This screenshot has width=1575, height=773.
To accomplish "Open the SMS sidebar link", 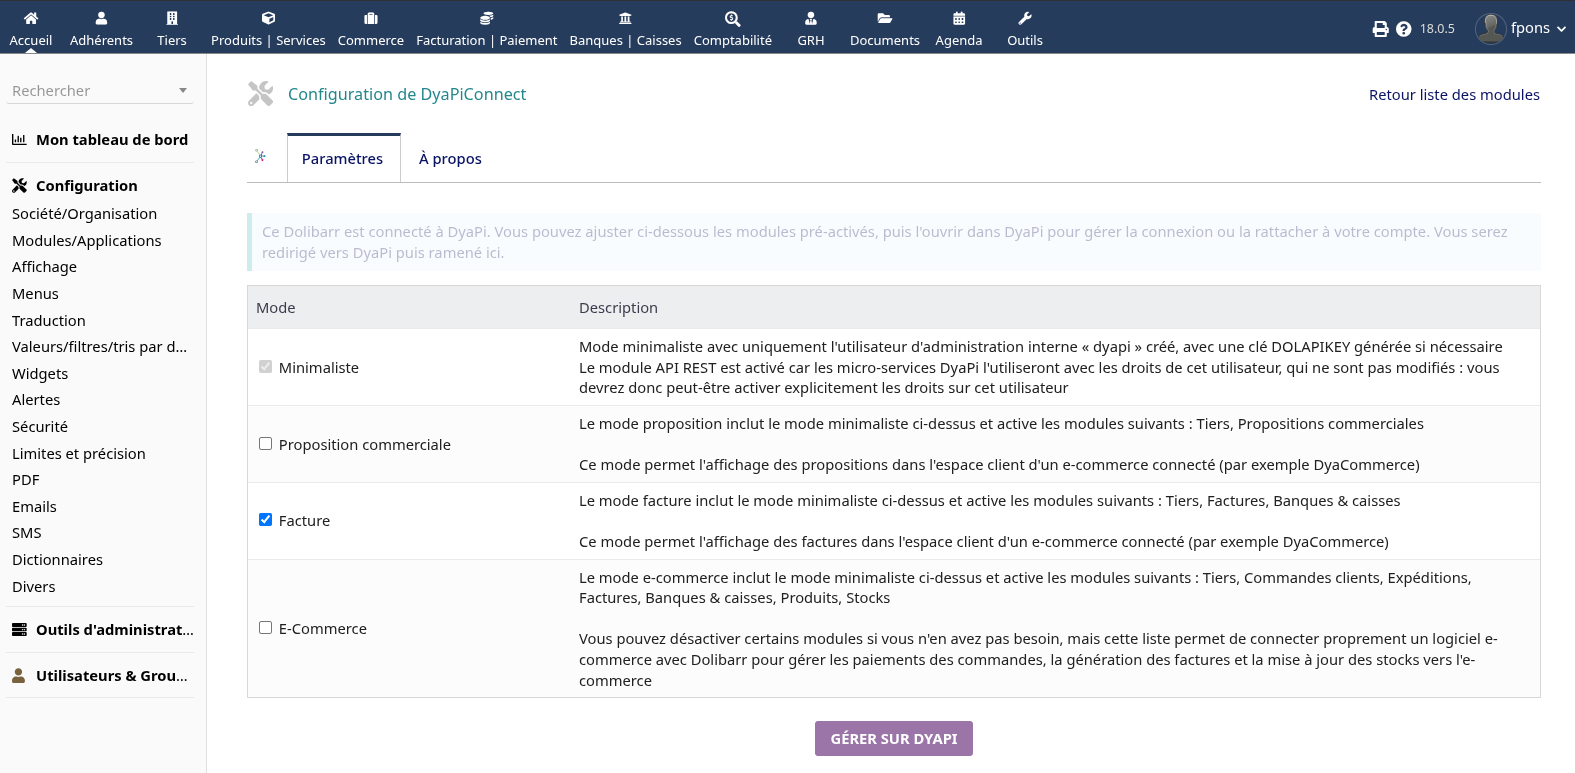I will 27,533.
